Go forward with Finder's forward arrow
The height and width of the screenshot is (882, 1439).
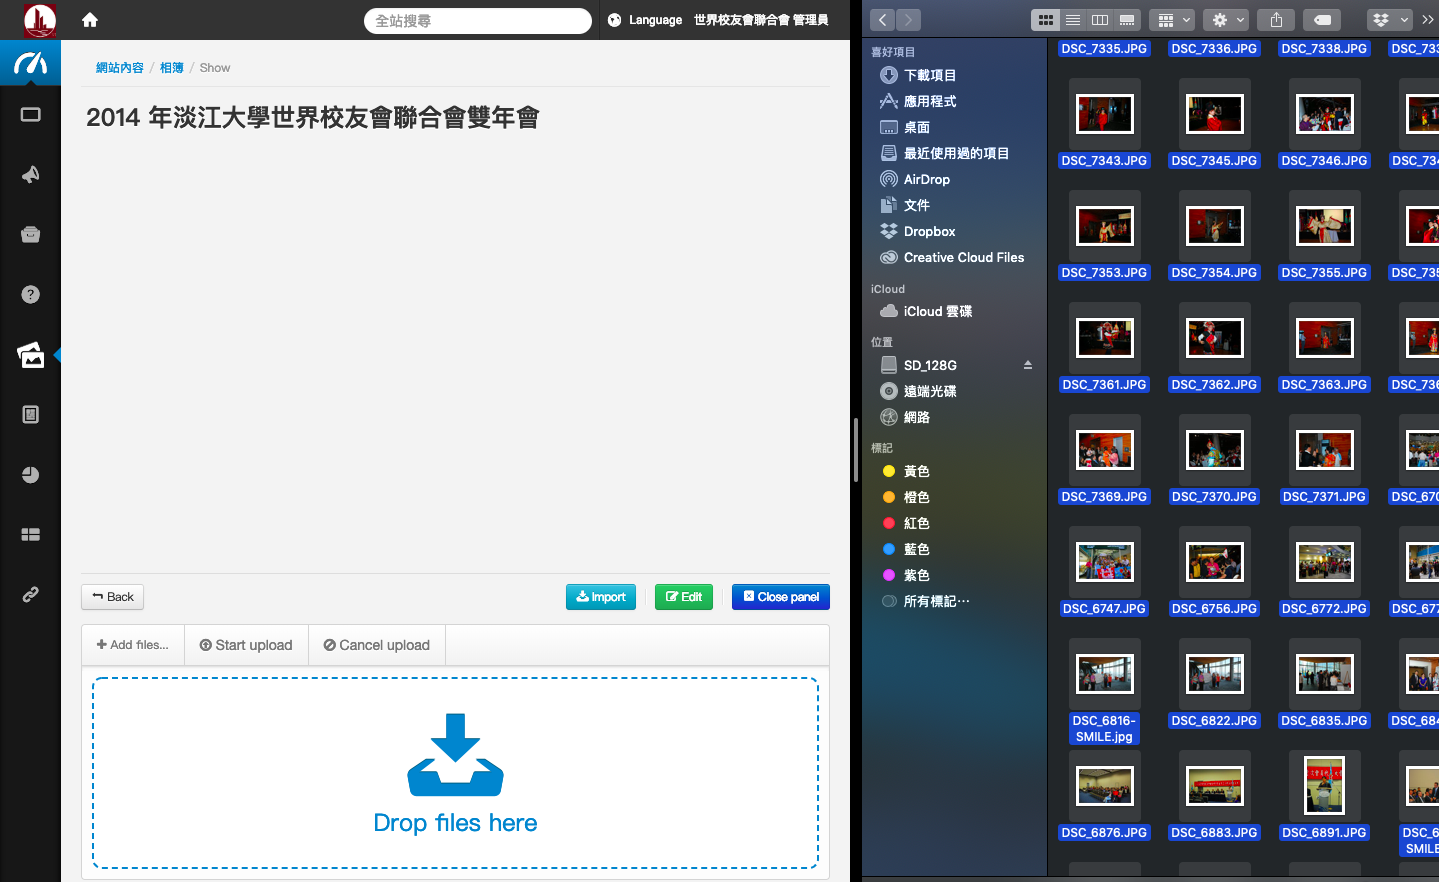[x=908, y=20]
